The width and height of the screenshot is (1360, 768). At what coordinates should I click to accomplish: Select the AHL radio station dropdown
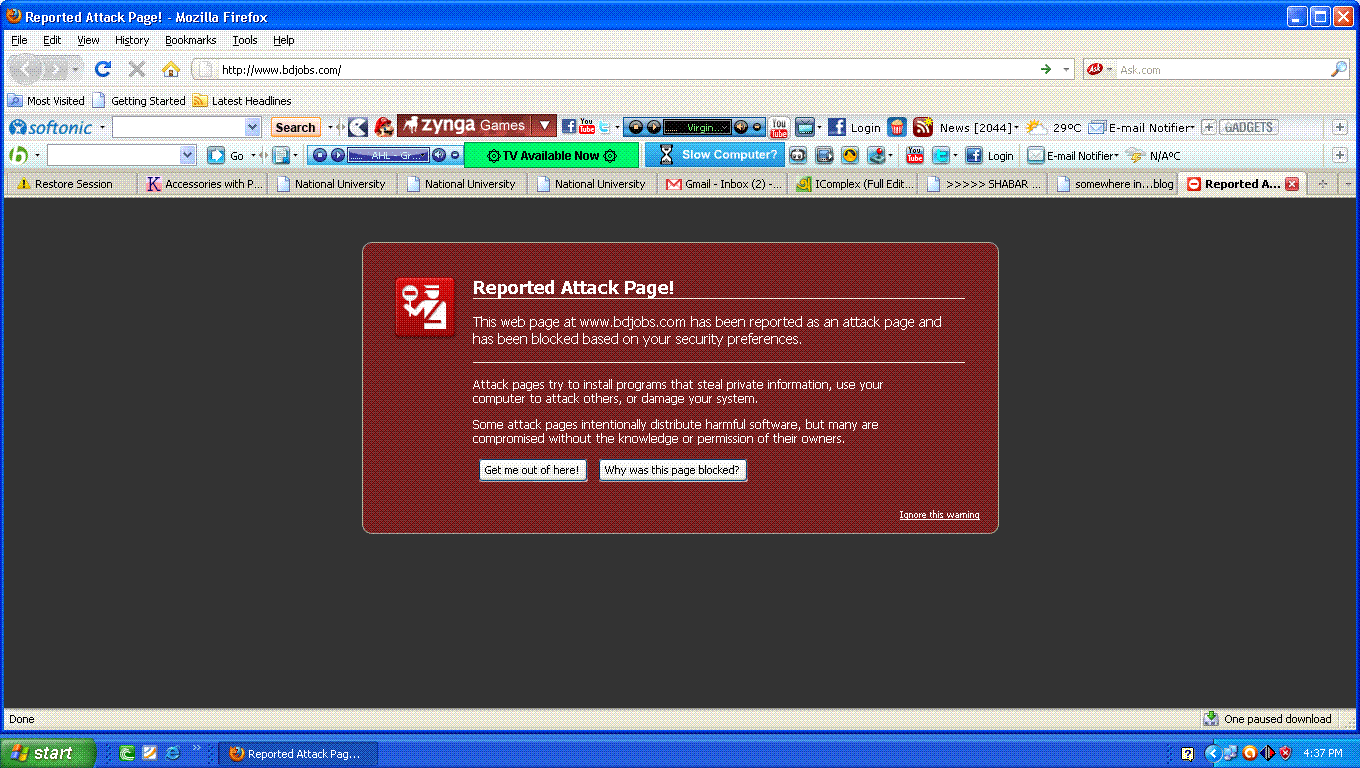388,155
